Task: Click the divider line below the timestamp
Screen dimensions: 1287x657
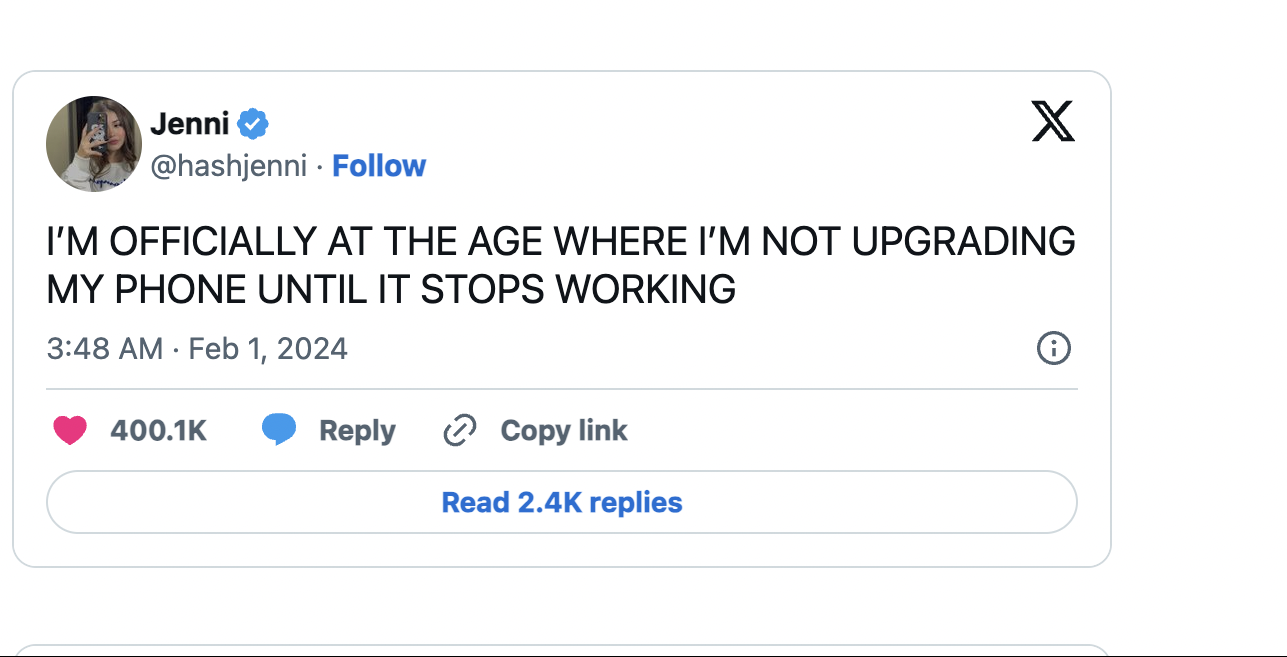Action: 562,389
